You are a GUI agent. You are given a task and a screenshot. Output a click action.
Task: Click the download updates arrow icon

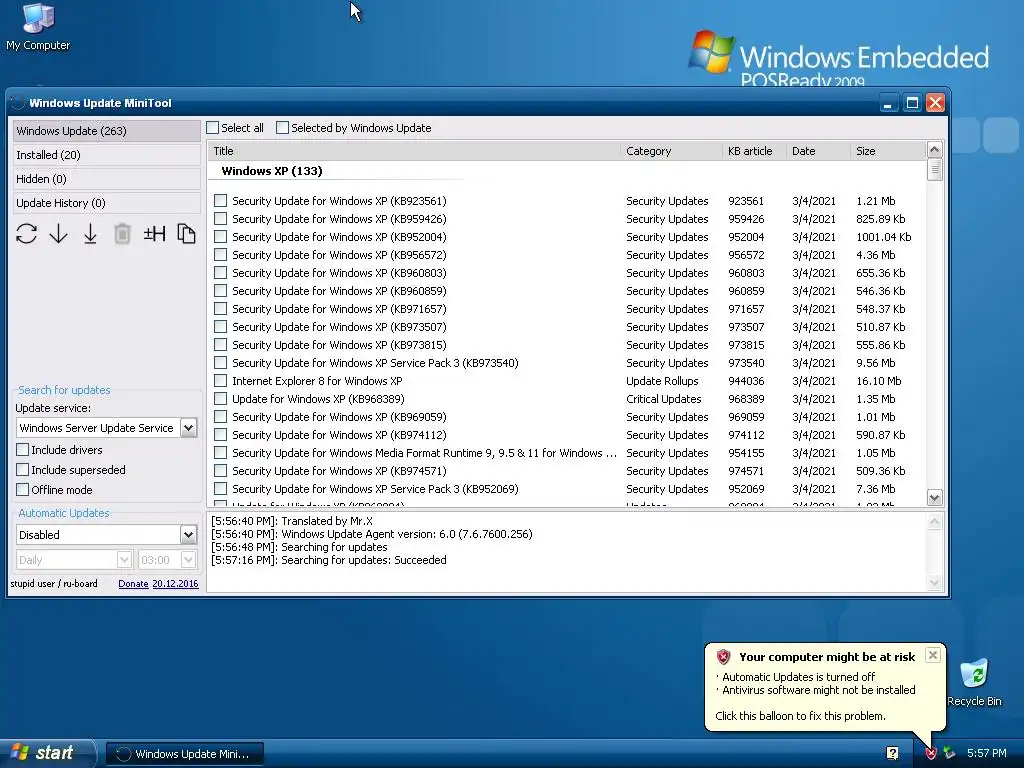coord(59,234)
